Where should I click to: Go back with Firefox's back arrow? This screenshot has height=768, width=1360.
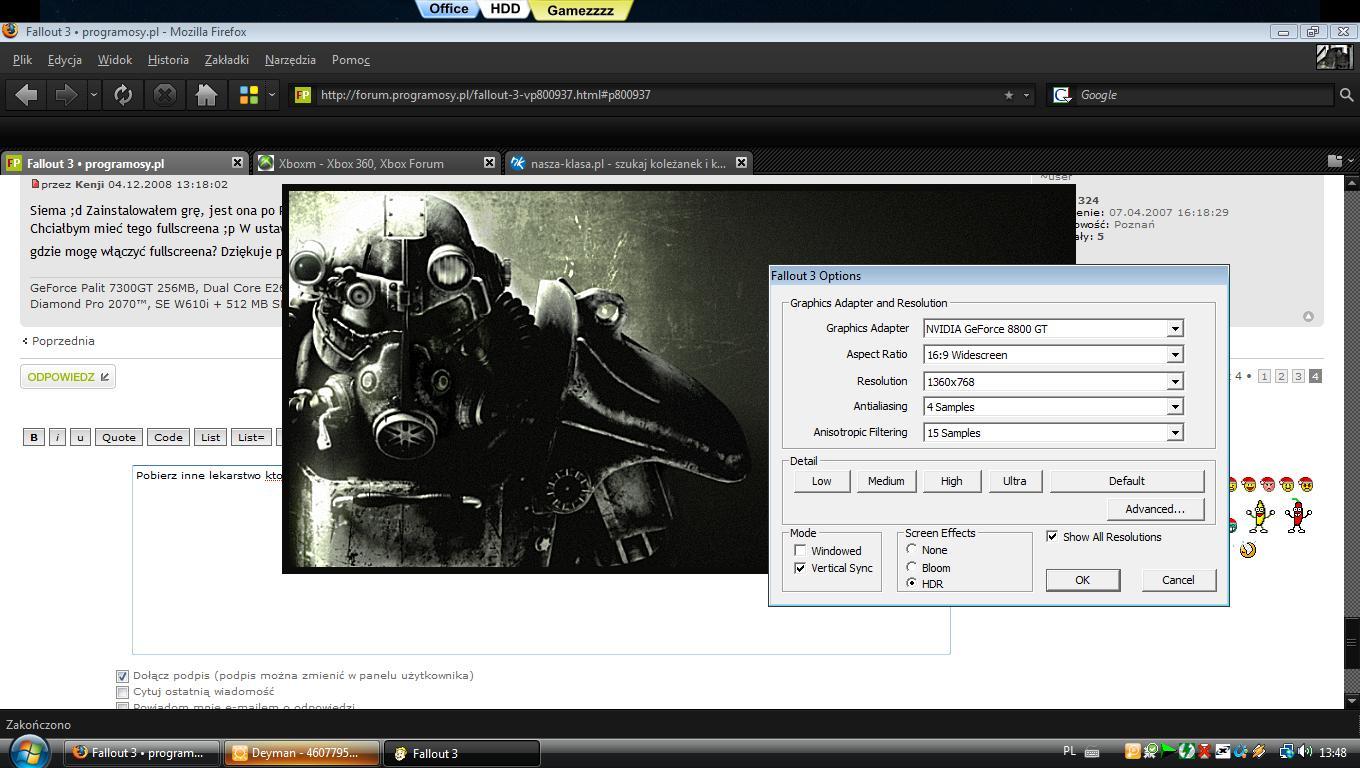point(27,95)
